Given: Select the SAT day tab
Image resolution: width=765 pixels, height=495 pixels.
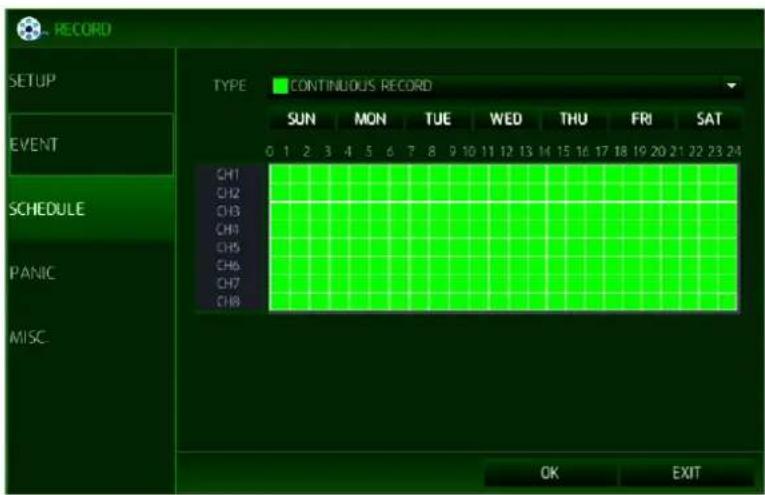Looking at the screenshot, I should (x=709, y=119).
